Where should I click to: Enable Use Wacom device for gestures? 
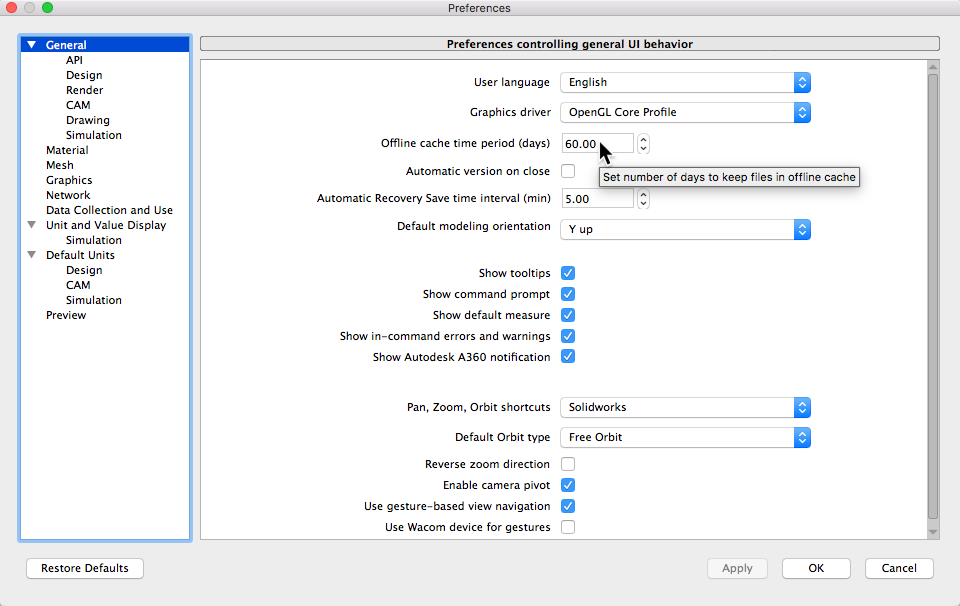pyautogui.click(x=568, y=527)
